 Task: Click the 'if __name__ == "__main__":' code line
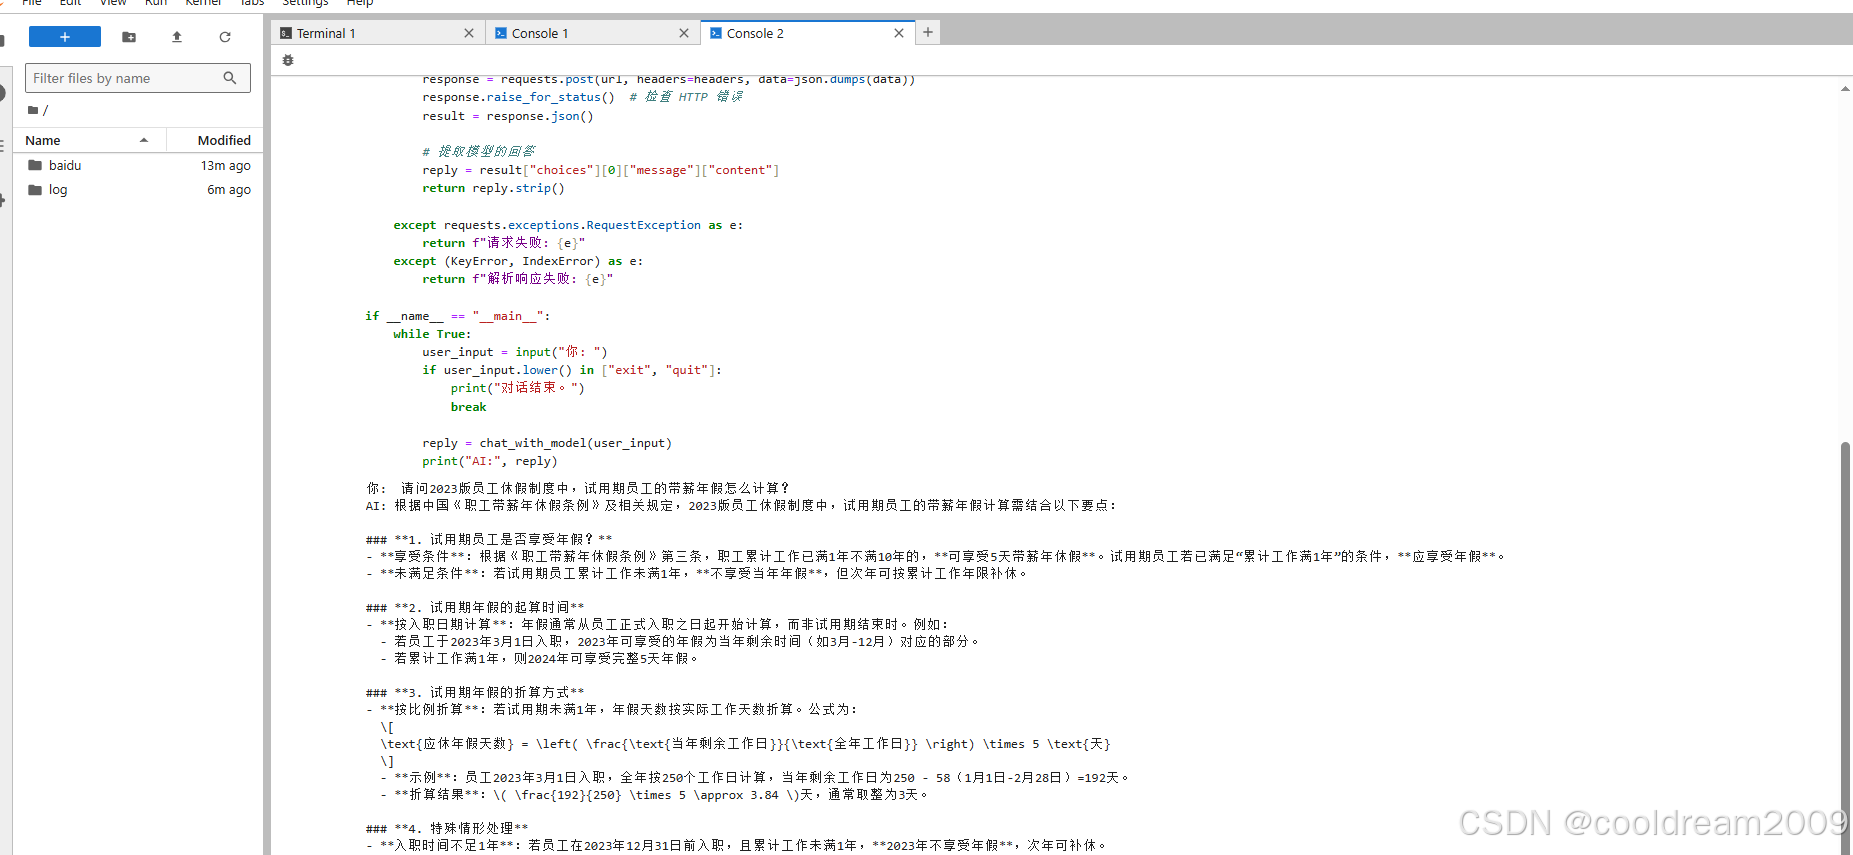click(457, 316)
